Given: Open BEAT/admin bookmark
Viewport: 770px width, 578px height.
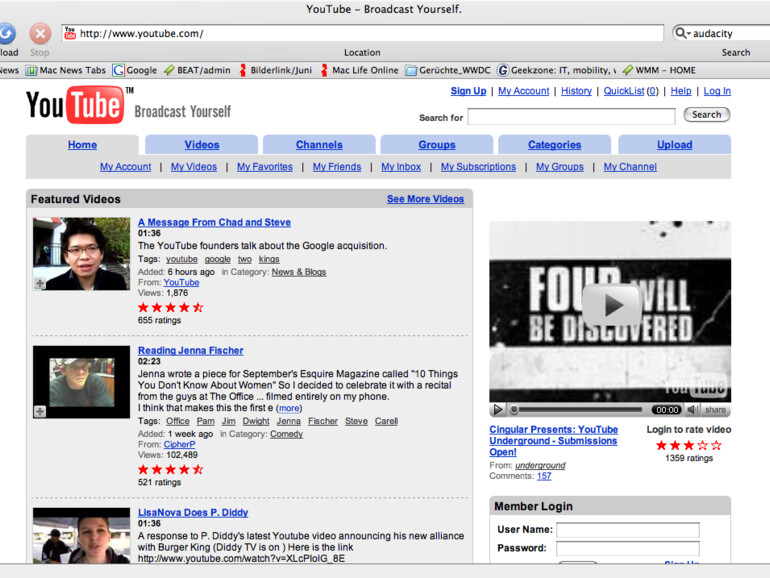Looking at the screenshot, I should tap(197, 70).
